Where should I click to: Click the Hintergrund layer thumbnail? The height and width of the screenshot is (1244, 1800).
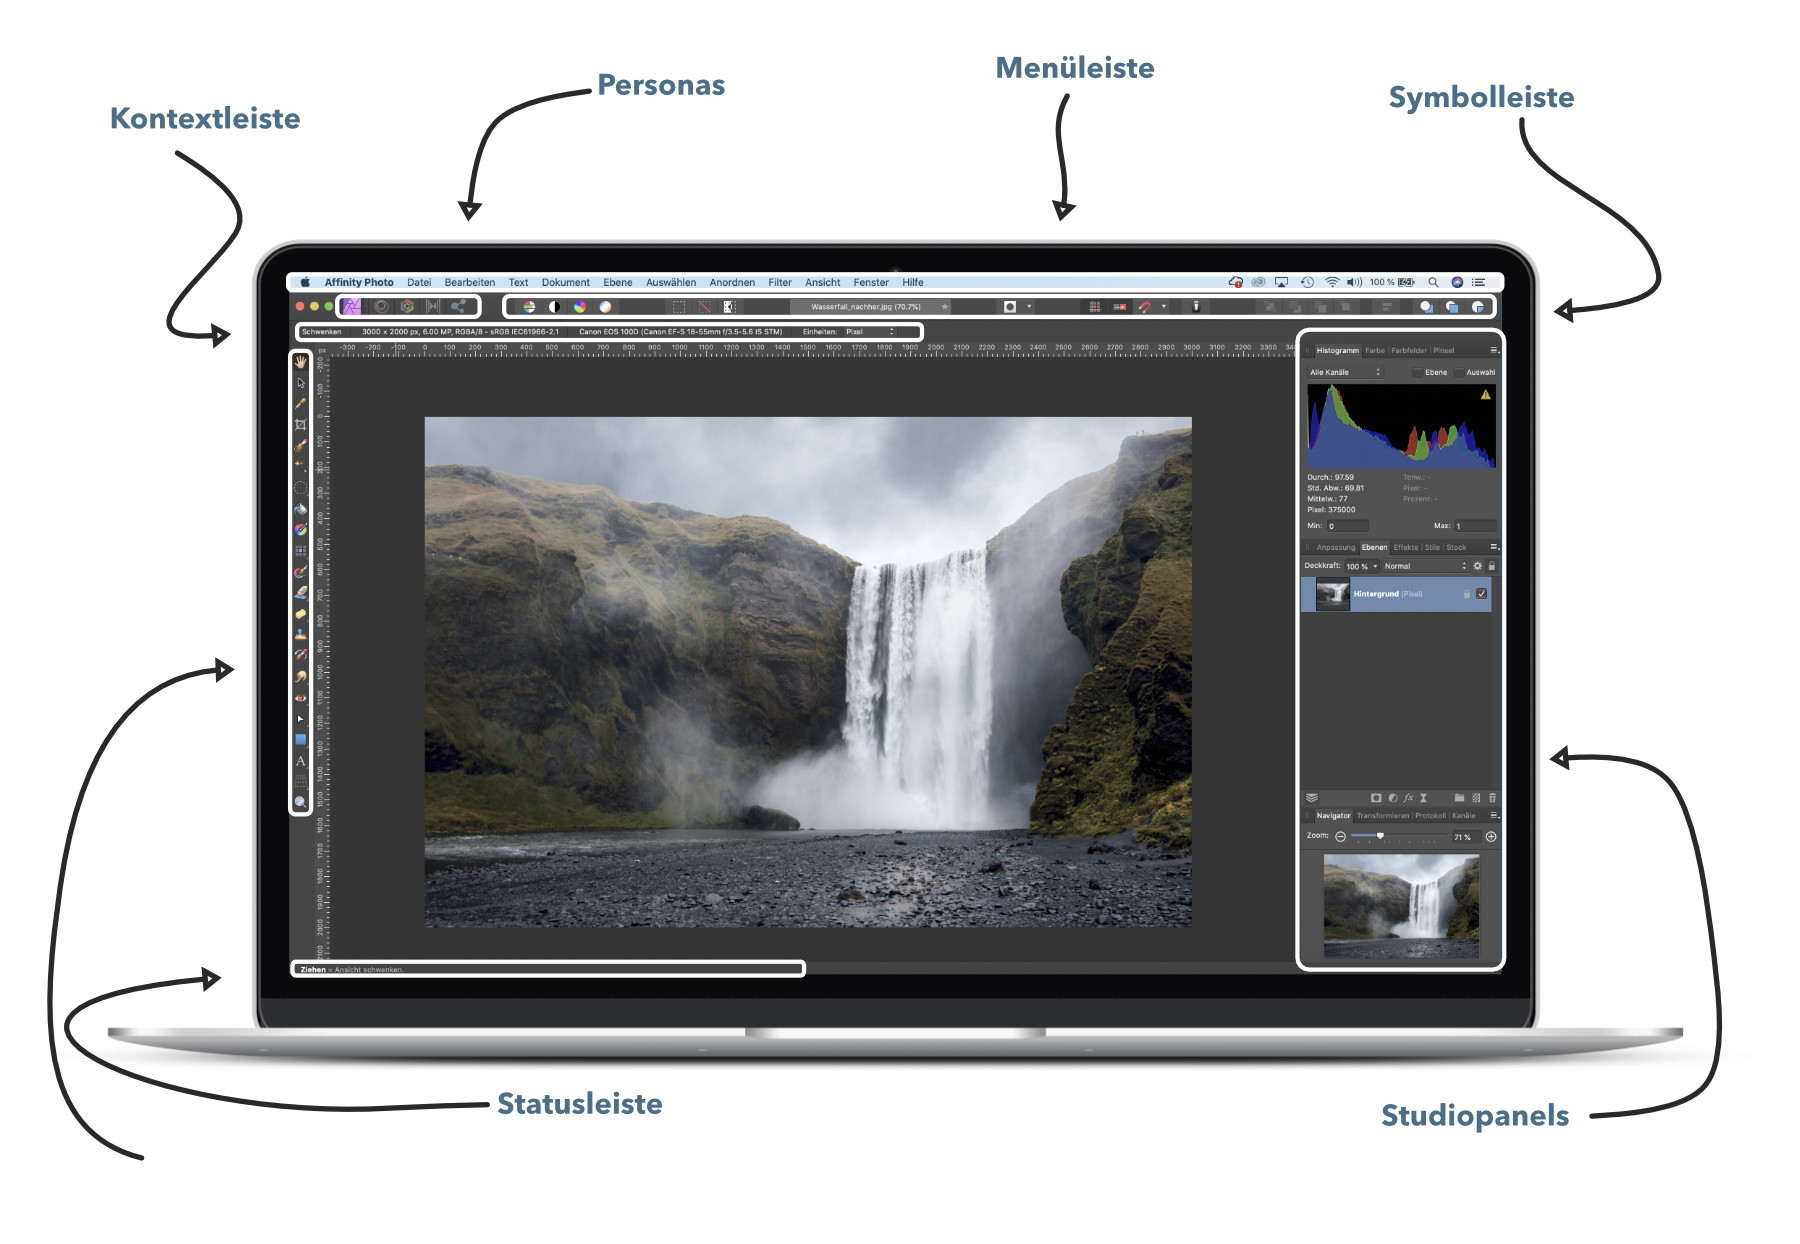[x=1332, y=594]
